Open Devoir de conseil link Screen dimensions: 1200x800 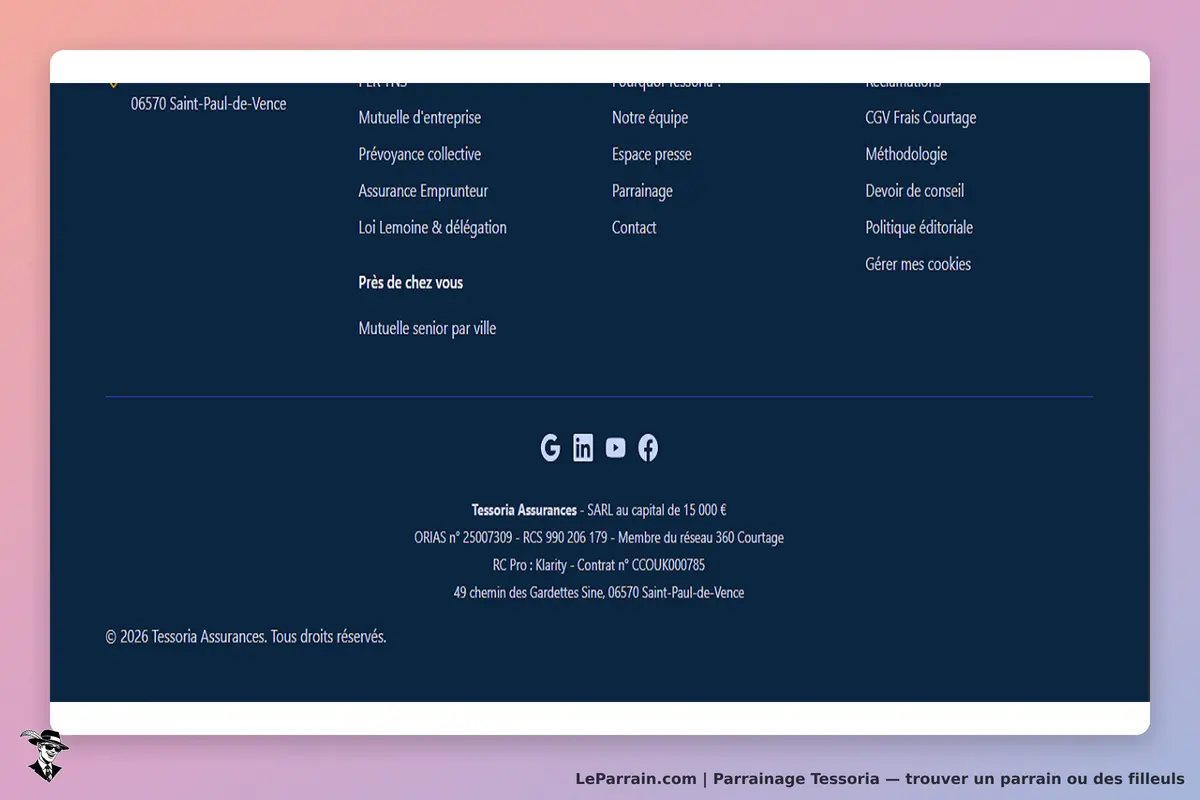tap(915, 191)
